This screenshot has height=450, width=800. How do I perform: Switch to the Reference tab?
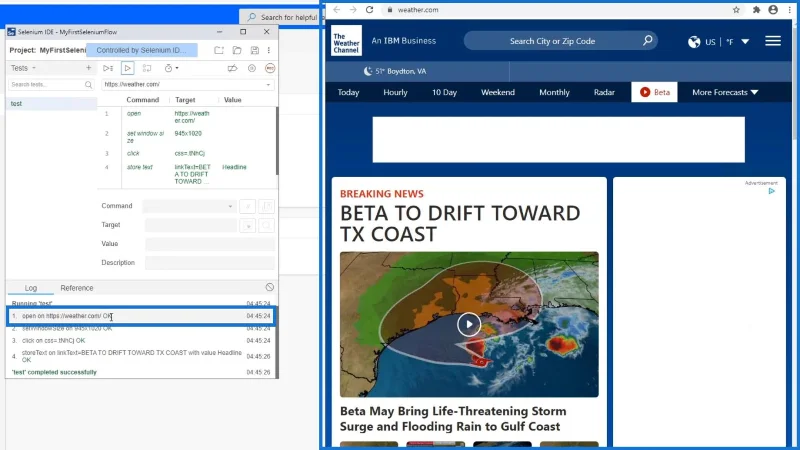click(77, 288)
